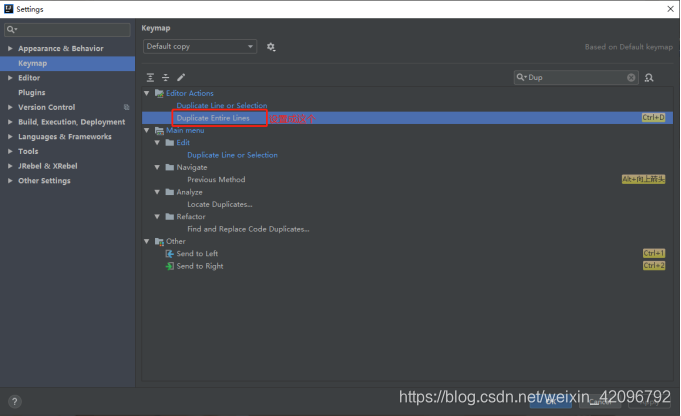The width and height of the screenshot is (681, 416).
Task: Open the Tools settings category
Action: point(28,151)
